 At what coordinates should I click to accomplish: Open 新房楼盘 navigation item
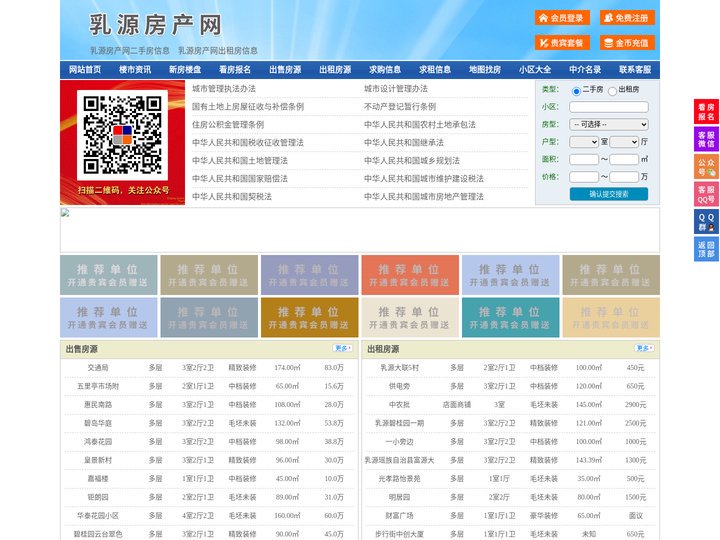coord(185,70)
